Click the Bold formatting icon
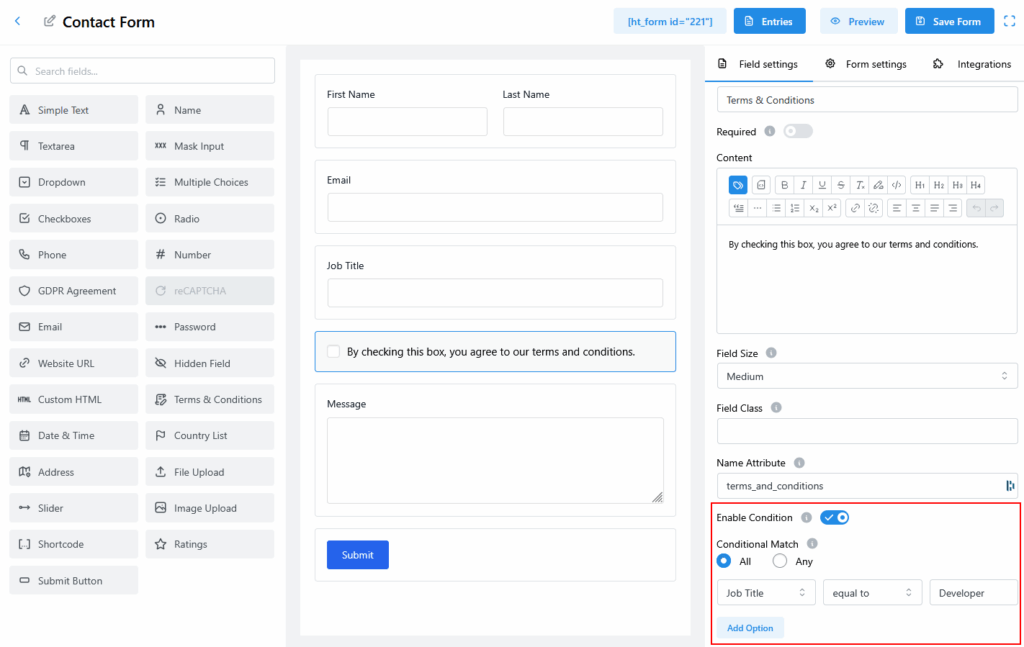 (785, 185)
